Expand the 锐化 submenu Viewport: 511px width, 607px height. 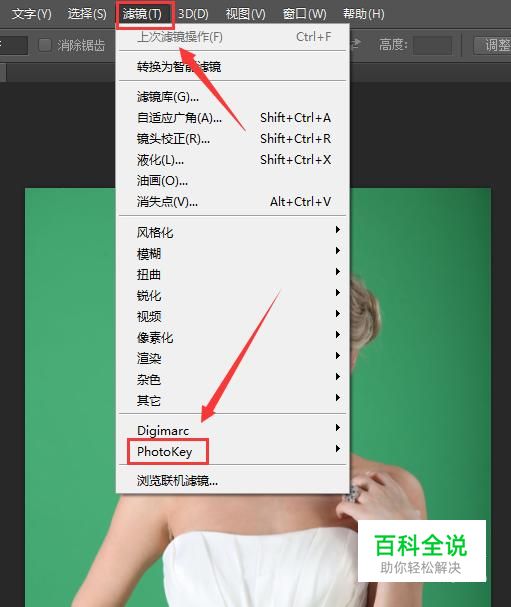pyautogui.click(x=233, y=295)
